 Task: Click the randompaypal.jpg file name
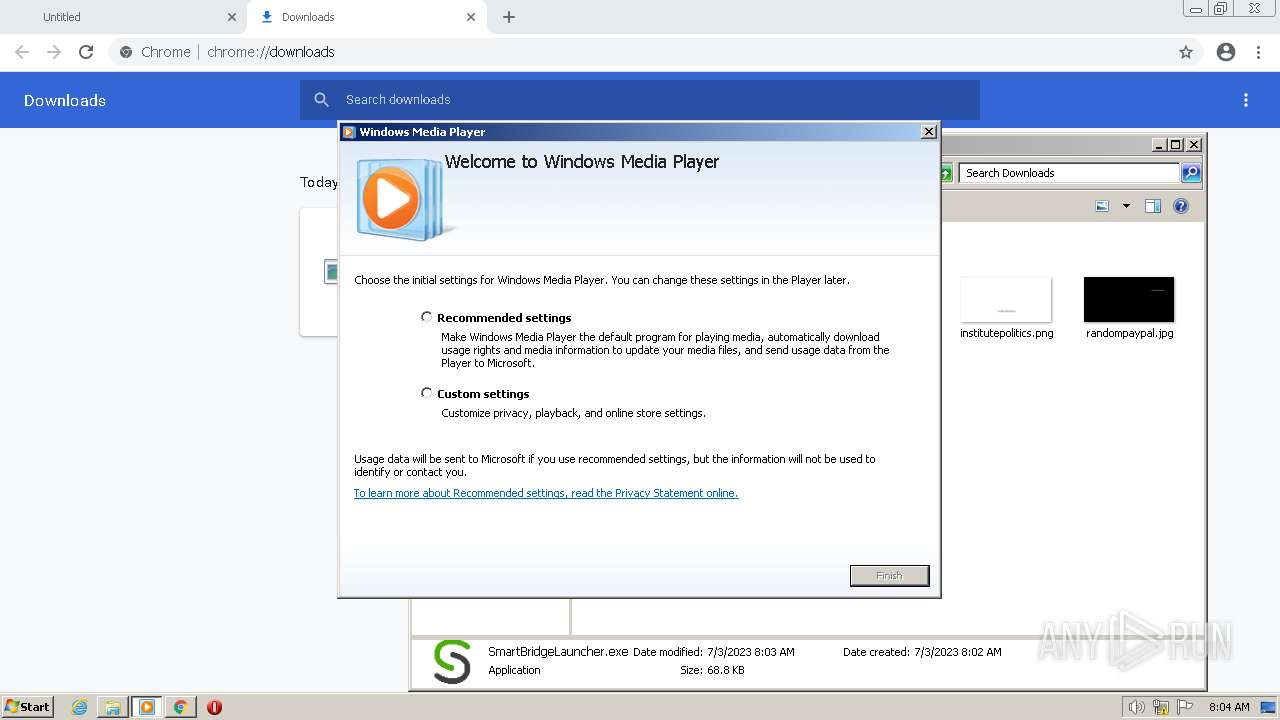click(x=1130, y=333)
